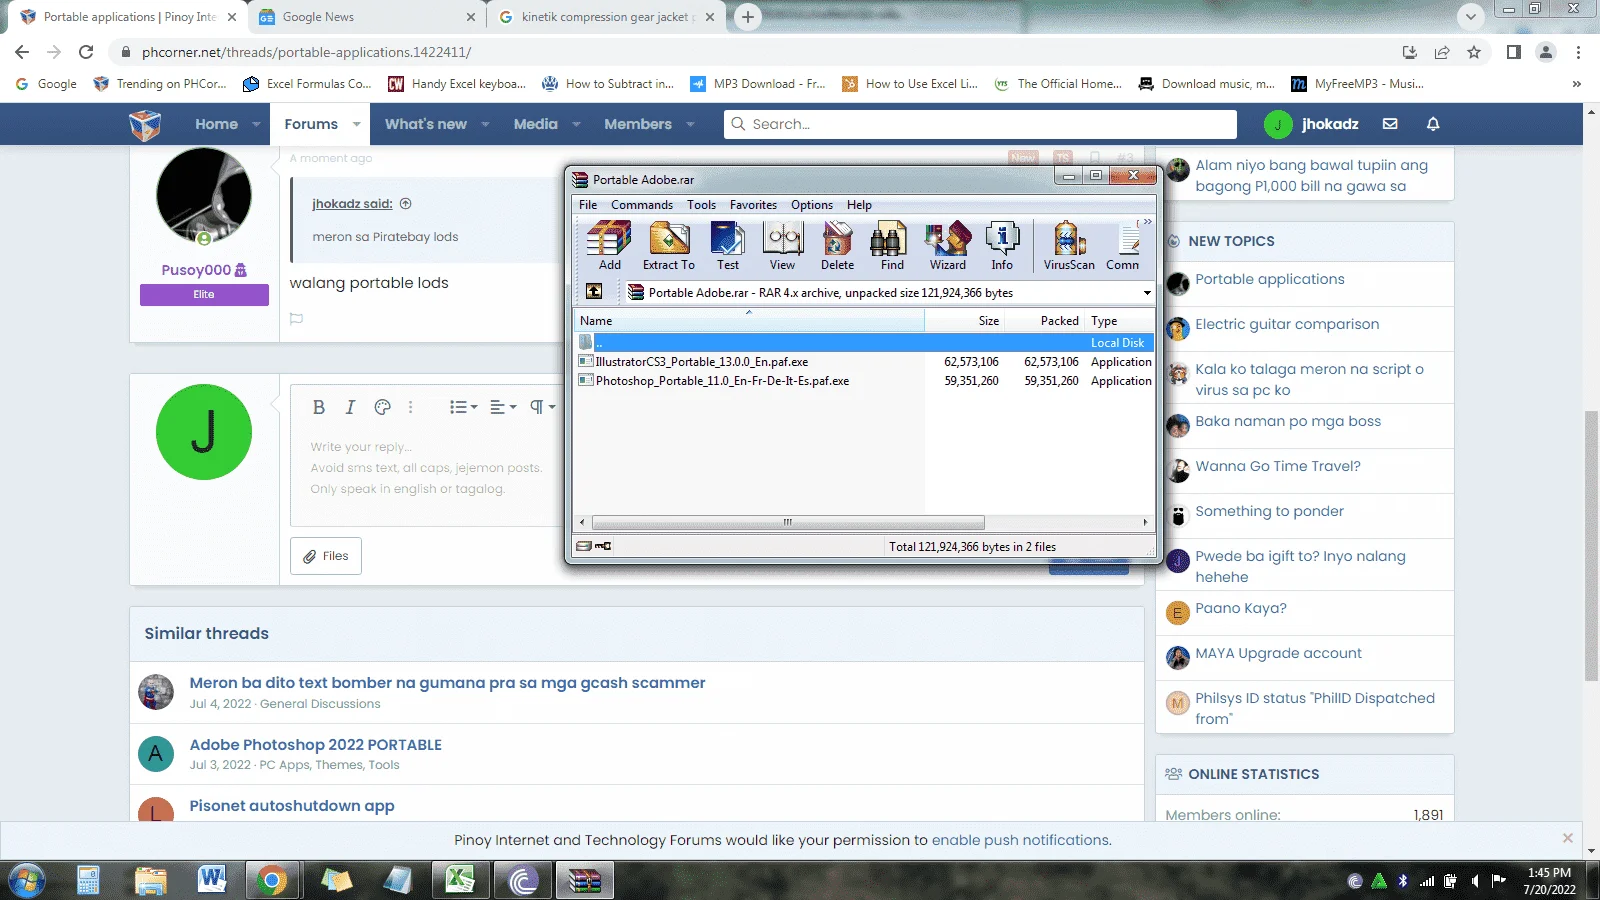Select the IllustratorCS3_Portable_13.0.0_En.paf.exe file
The width and height of the screenshot is (1600, 900).
pos(701,362)
